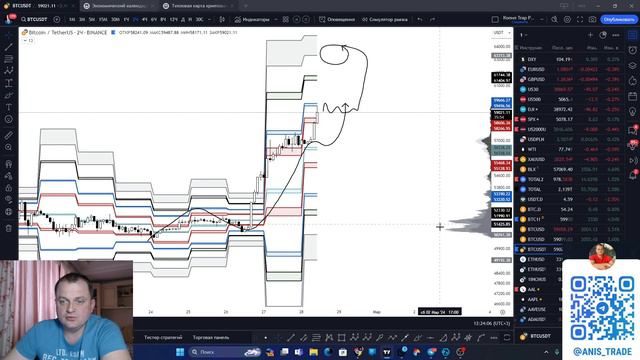Toggle magnet mode in left toolbar
Viewport: 640px width, 360px height.
coord(9,164)
